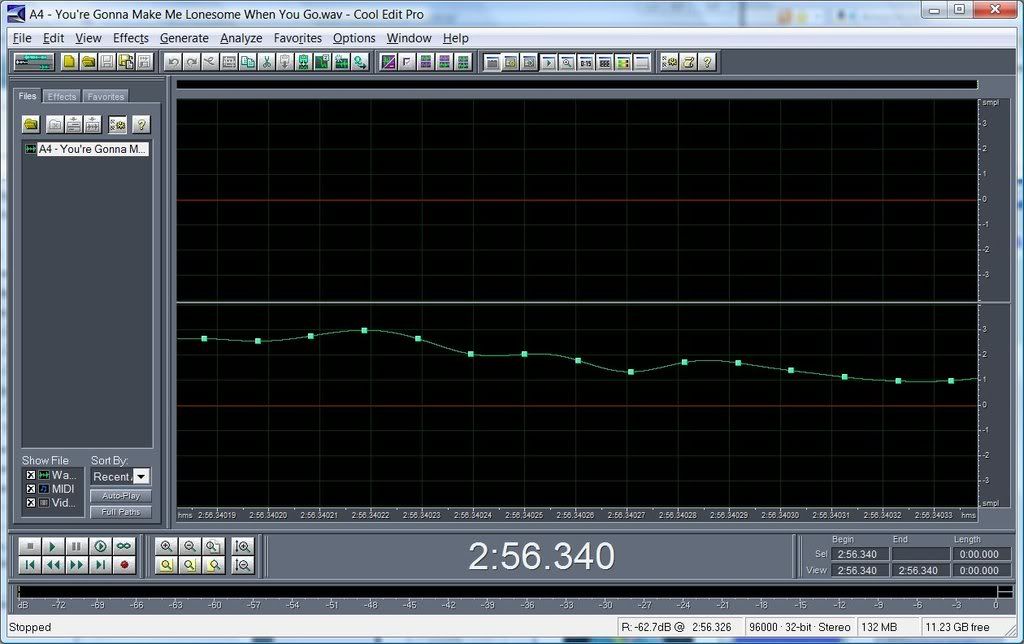Image resolution: width=1024 pixels, height=644 pixels.
Task: Uncheck the Wave files show checkbox
Action: pos(31,475)
